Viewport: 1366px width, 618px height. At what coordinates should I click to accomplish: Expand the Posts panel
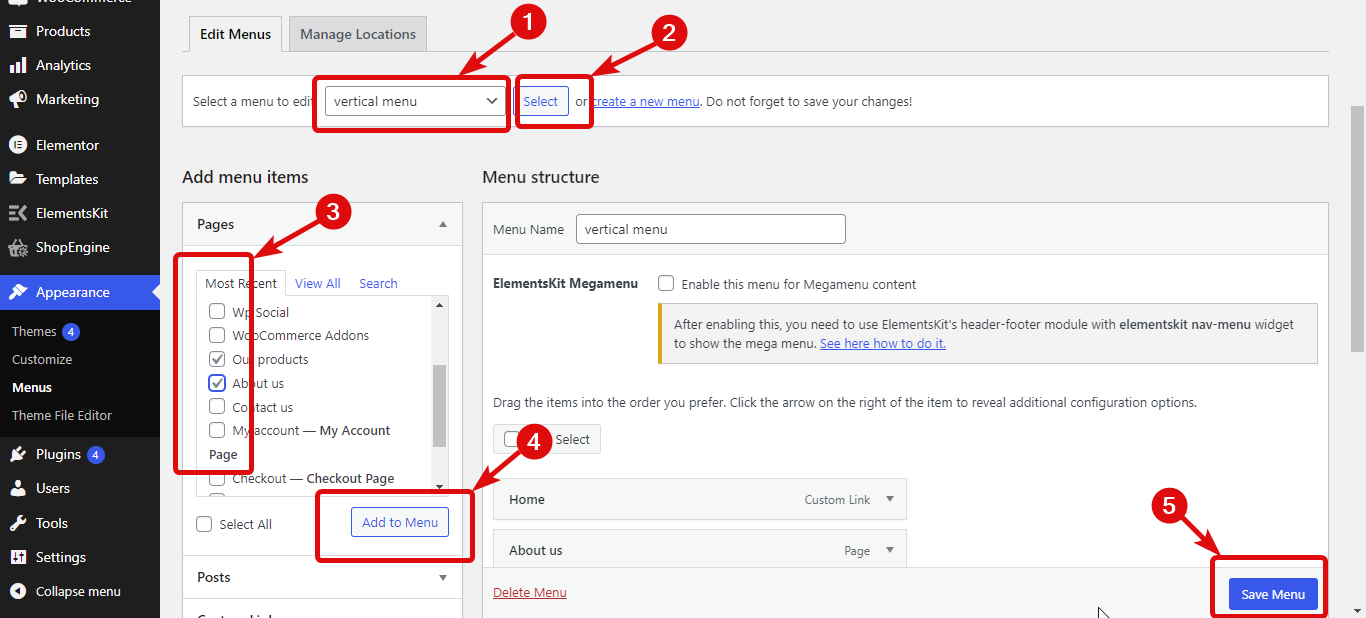click(x=321, y=577)
